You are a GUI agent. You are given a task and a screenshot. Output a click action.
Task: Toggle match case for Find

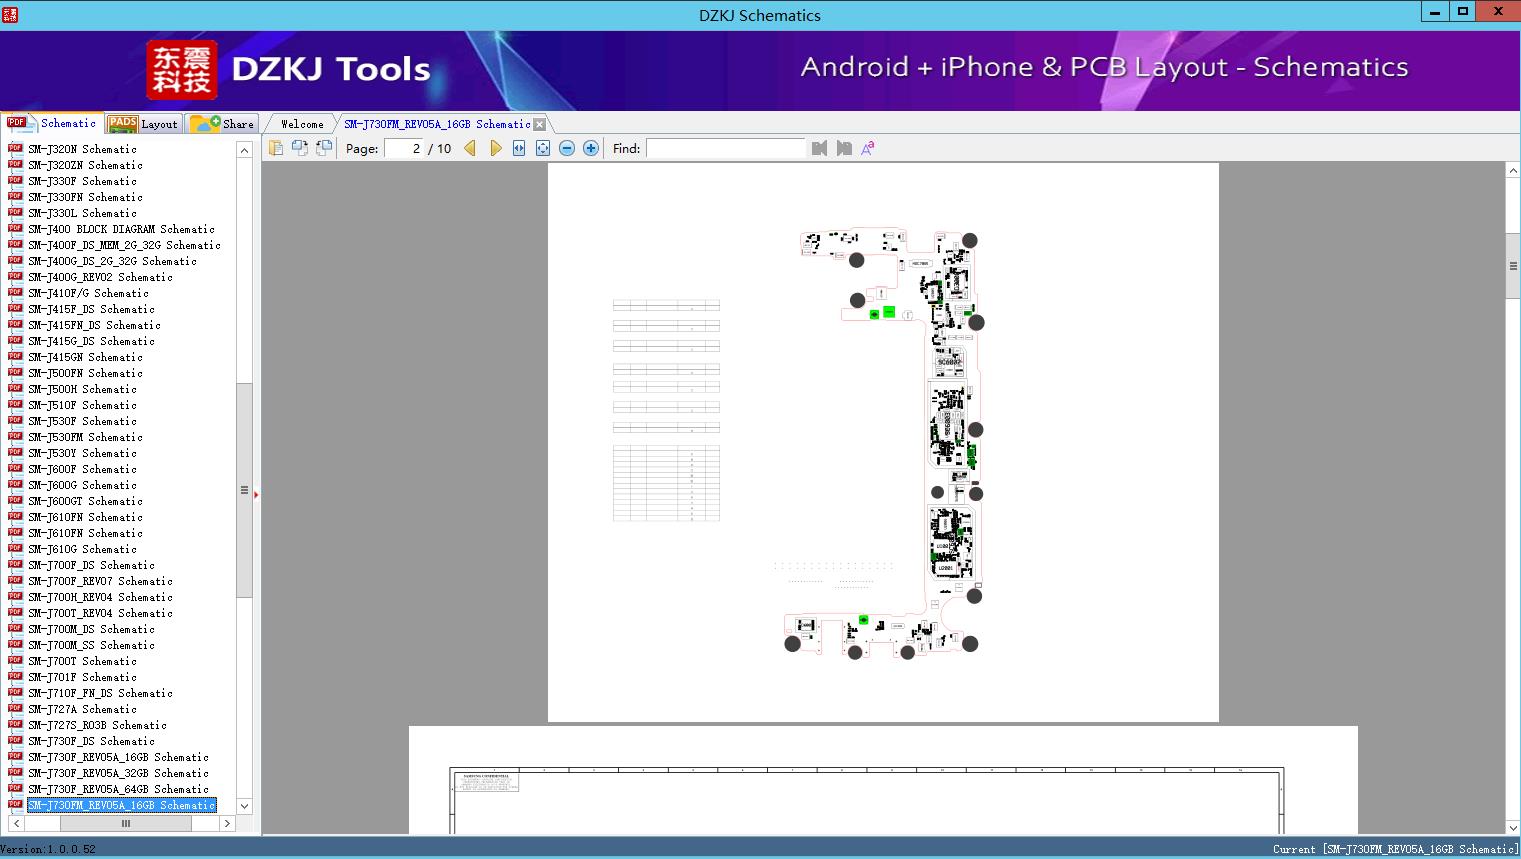868,148
